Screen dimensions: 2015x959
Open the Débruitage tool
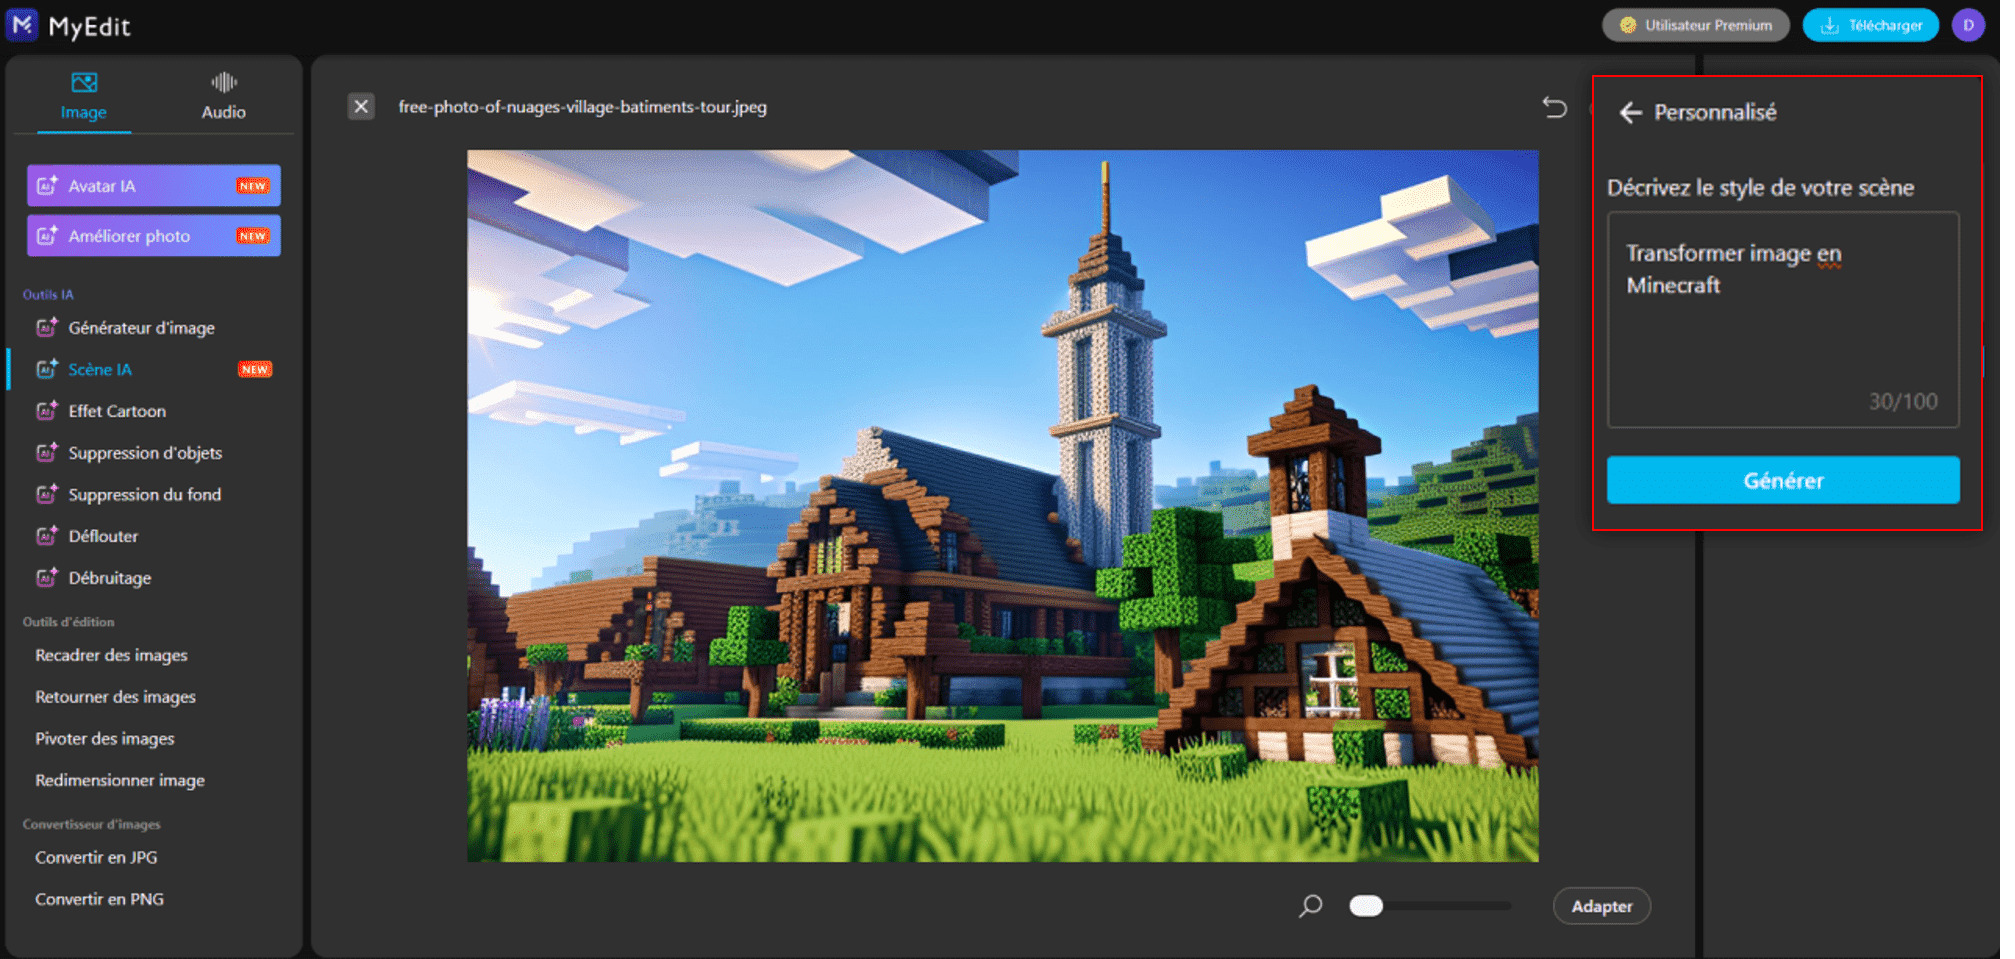(x=109, y=578)
